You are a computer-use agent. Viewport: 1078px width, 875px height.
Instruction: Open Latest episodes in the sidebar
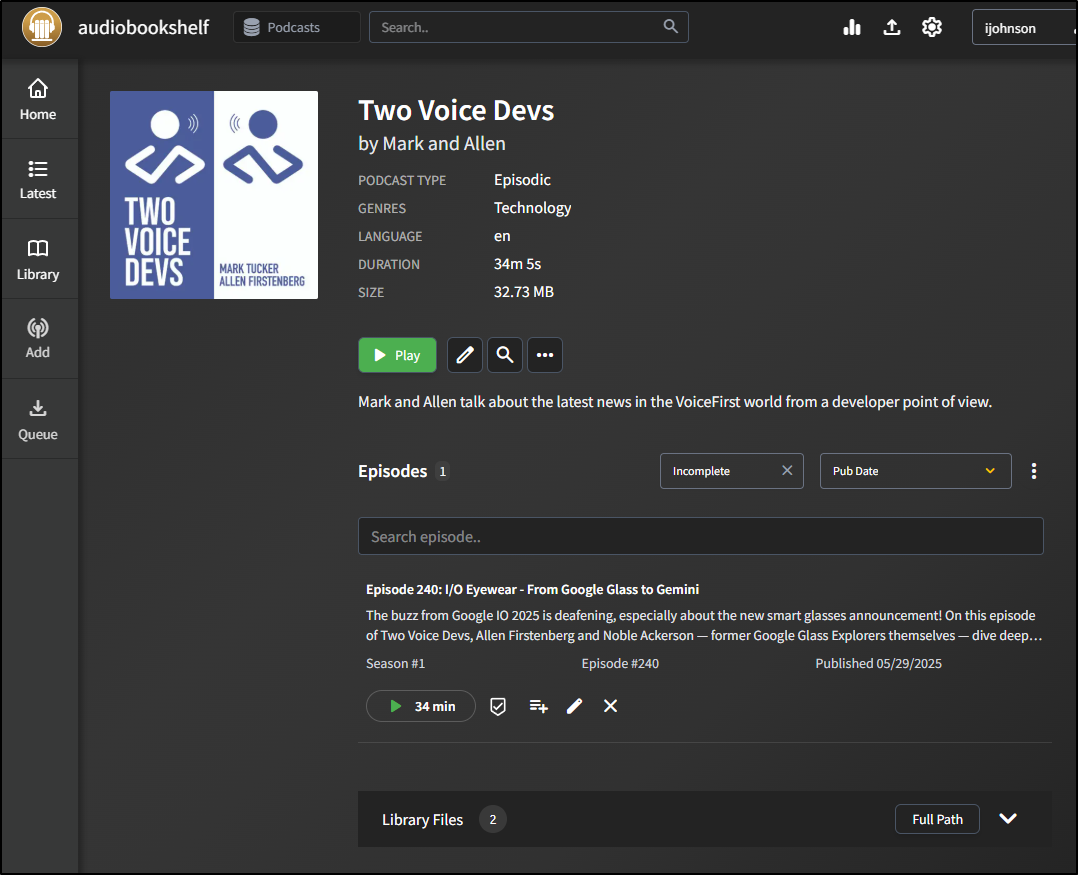click(x=38, y=179)
